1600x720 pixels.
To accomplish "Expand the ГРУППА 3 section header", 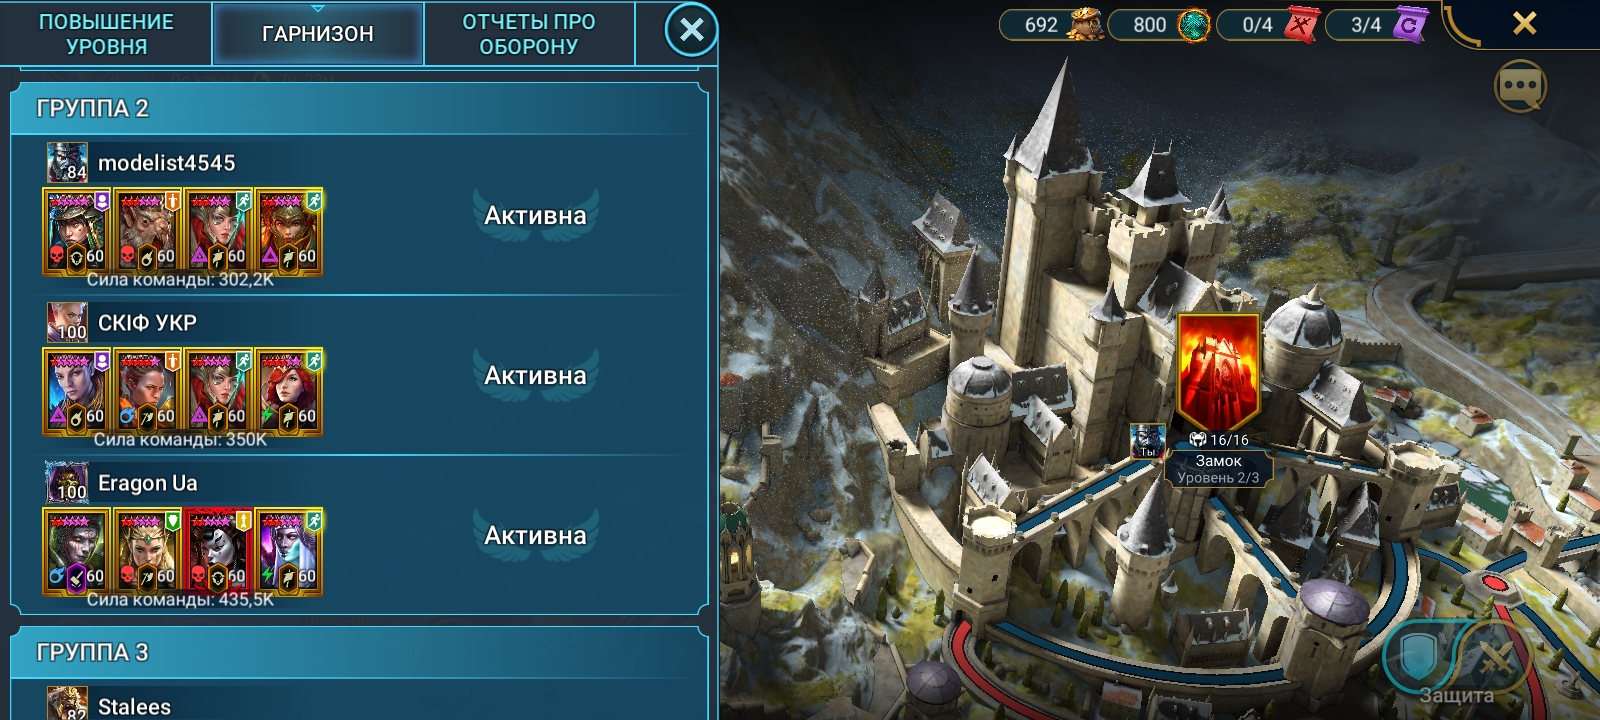I will click(x=359, y=652).
